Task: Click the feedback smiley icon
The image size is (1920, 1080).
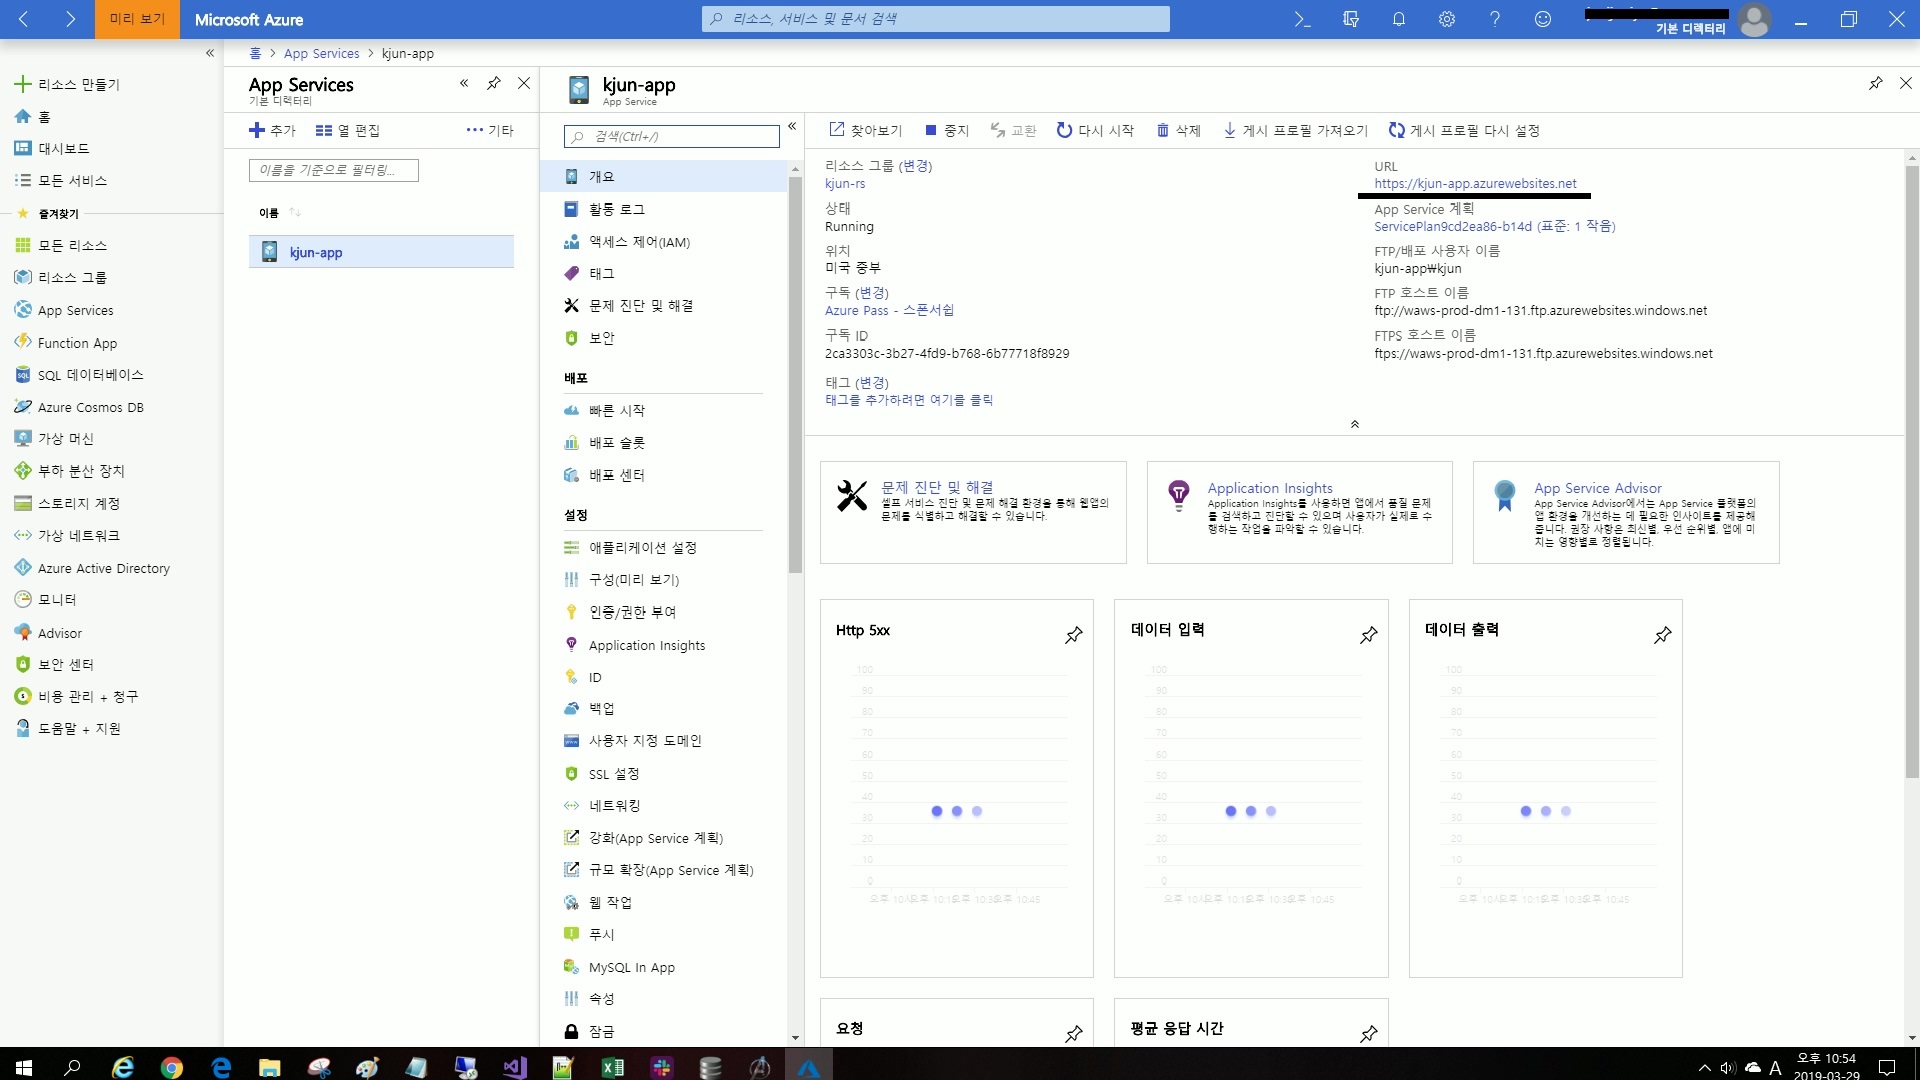Action: 1543,19
